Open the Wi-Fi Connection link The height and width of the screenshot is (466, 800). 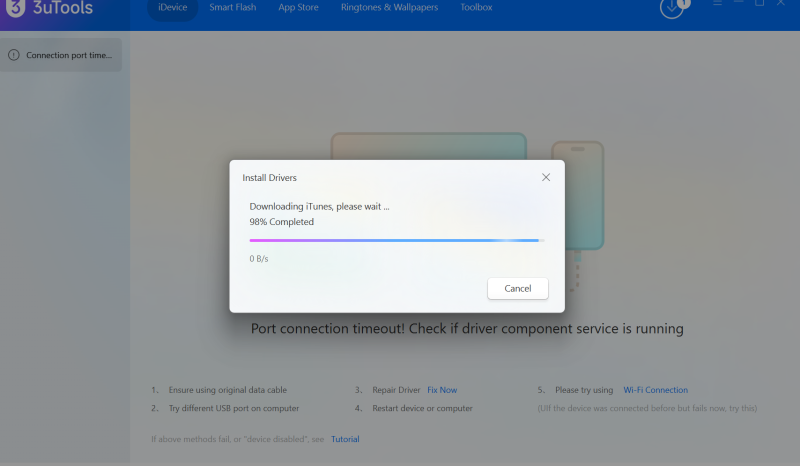tap(656, 390)
